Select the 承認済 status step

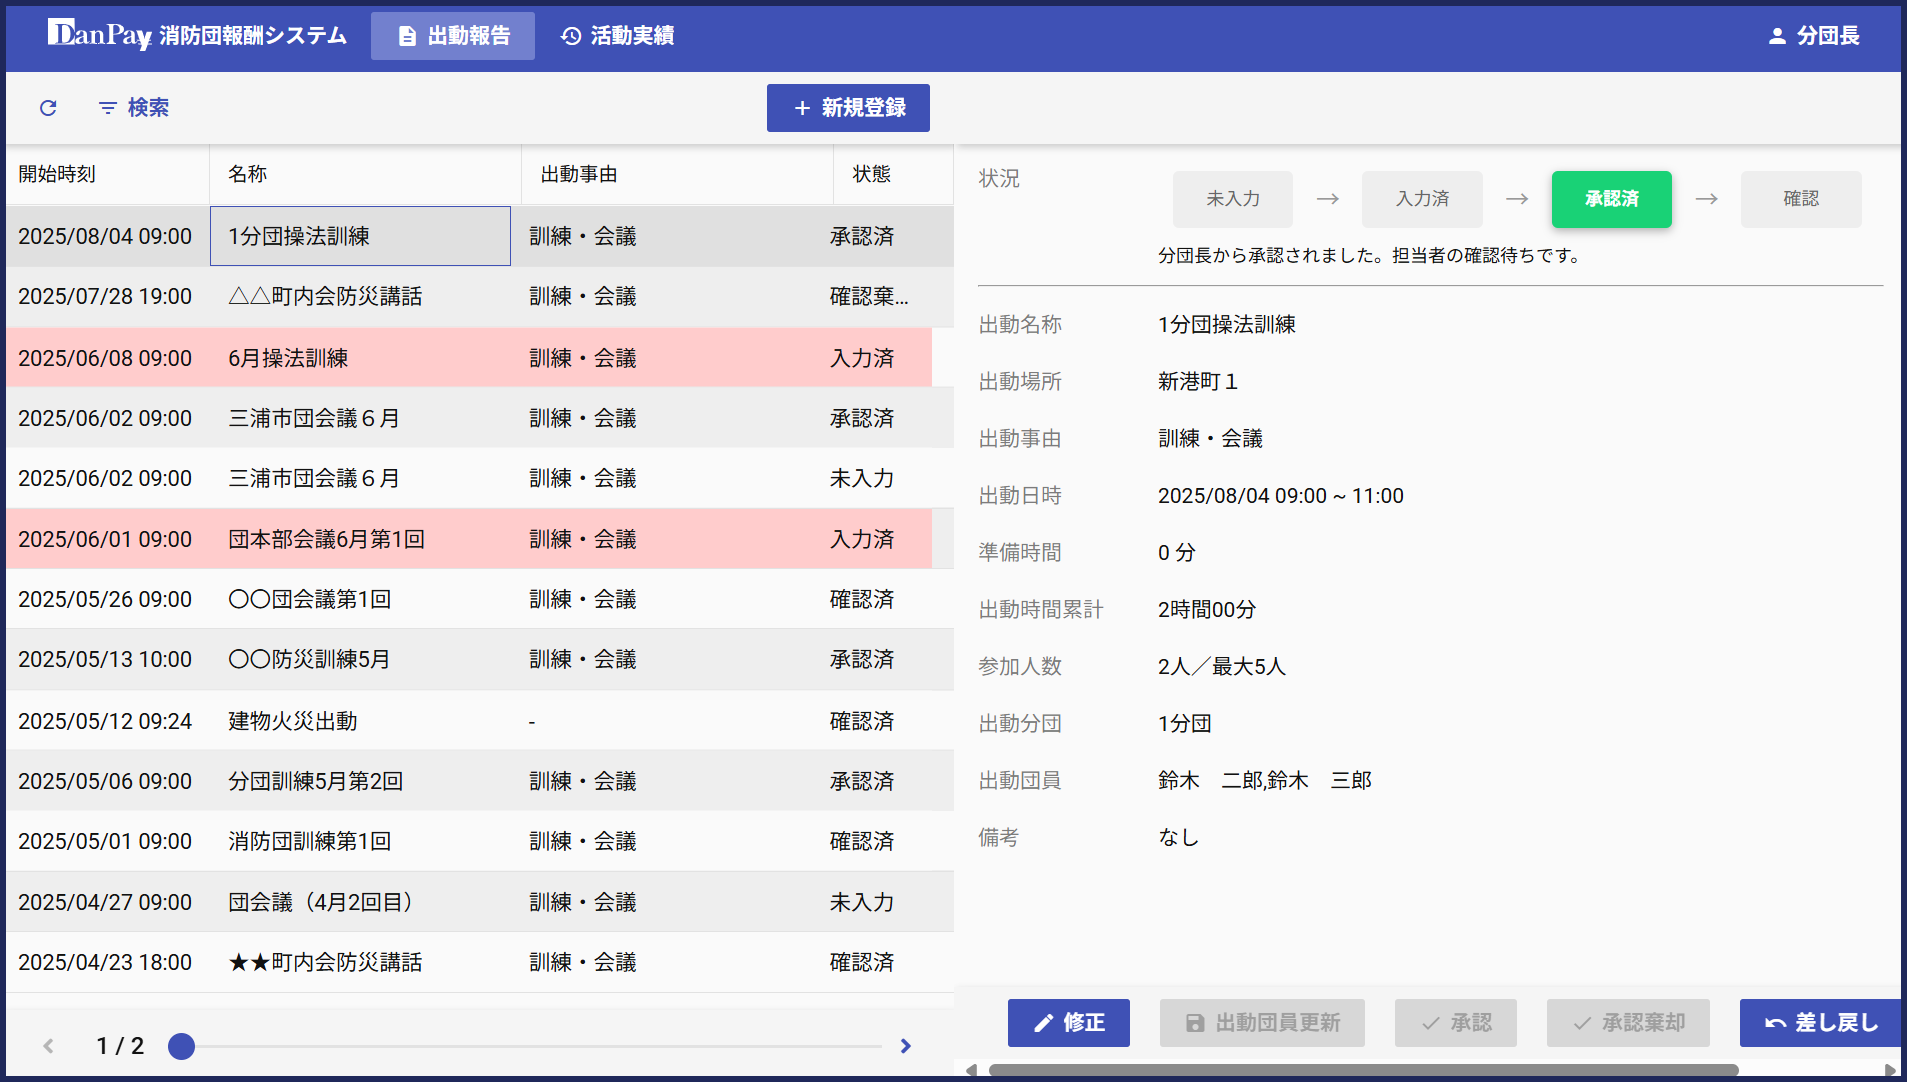click(x=1611, y=199)
